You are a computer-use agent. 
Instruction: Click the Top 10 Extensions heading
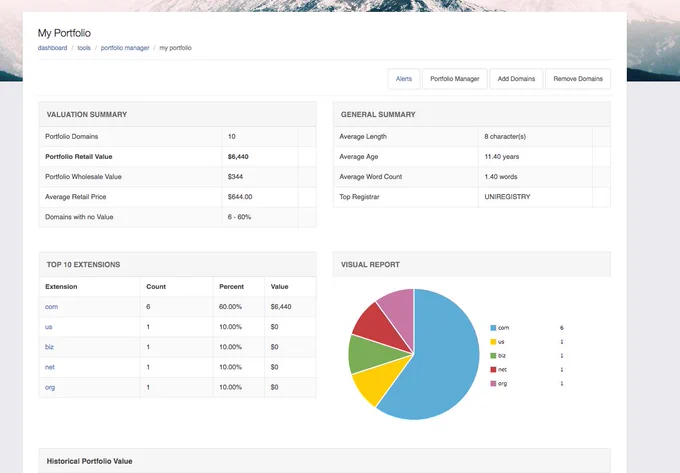[x=83, y=264]
